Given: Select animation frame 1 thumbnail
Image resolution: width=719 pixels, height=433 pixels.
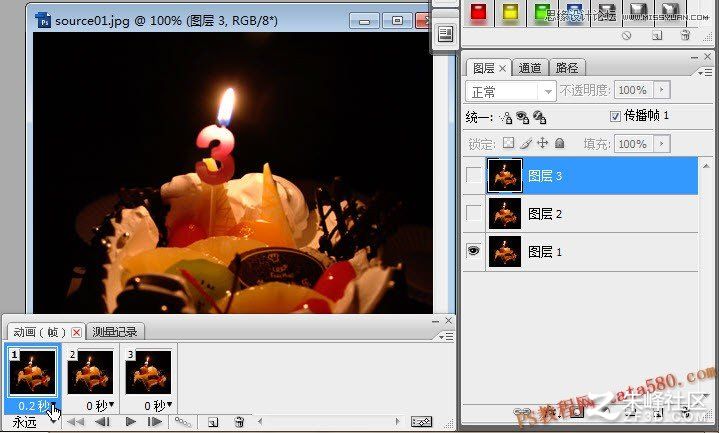Looking at the screenshot, I should [33, 371].
